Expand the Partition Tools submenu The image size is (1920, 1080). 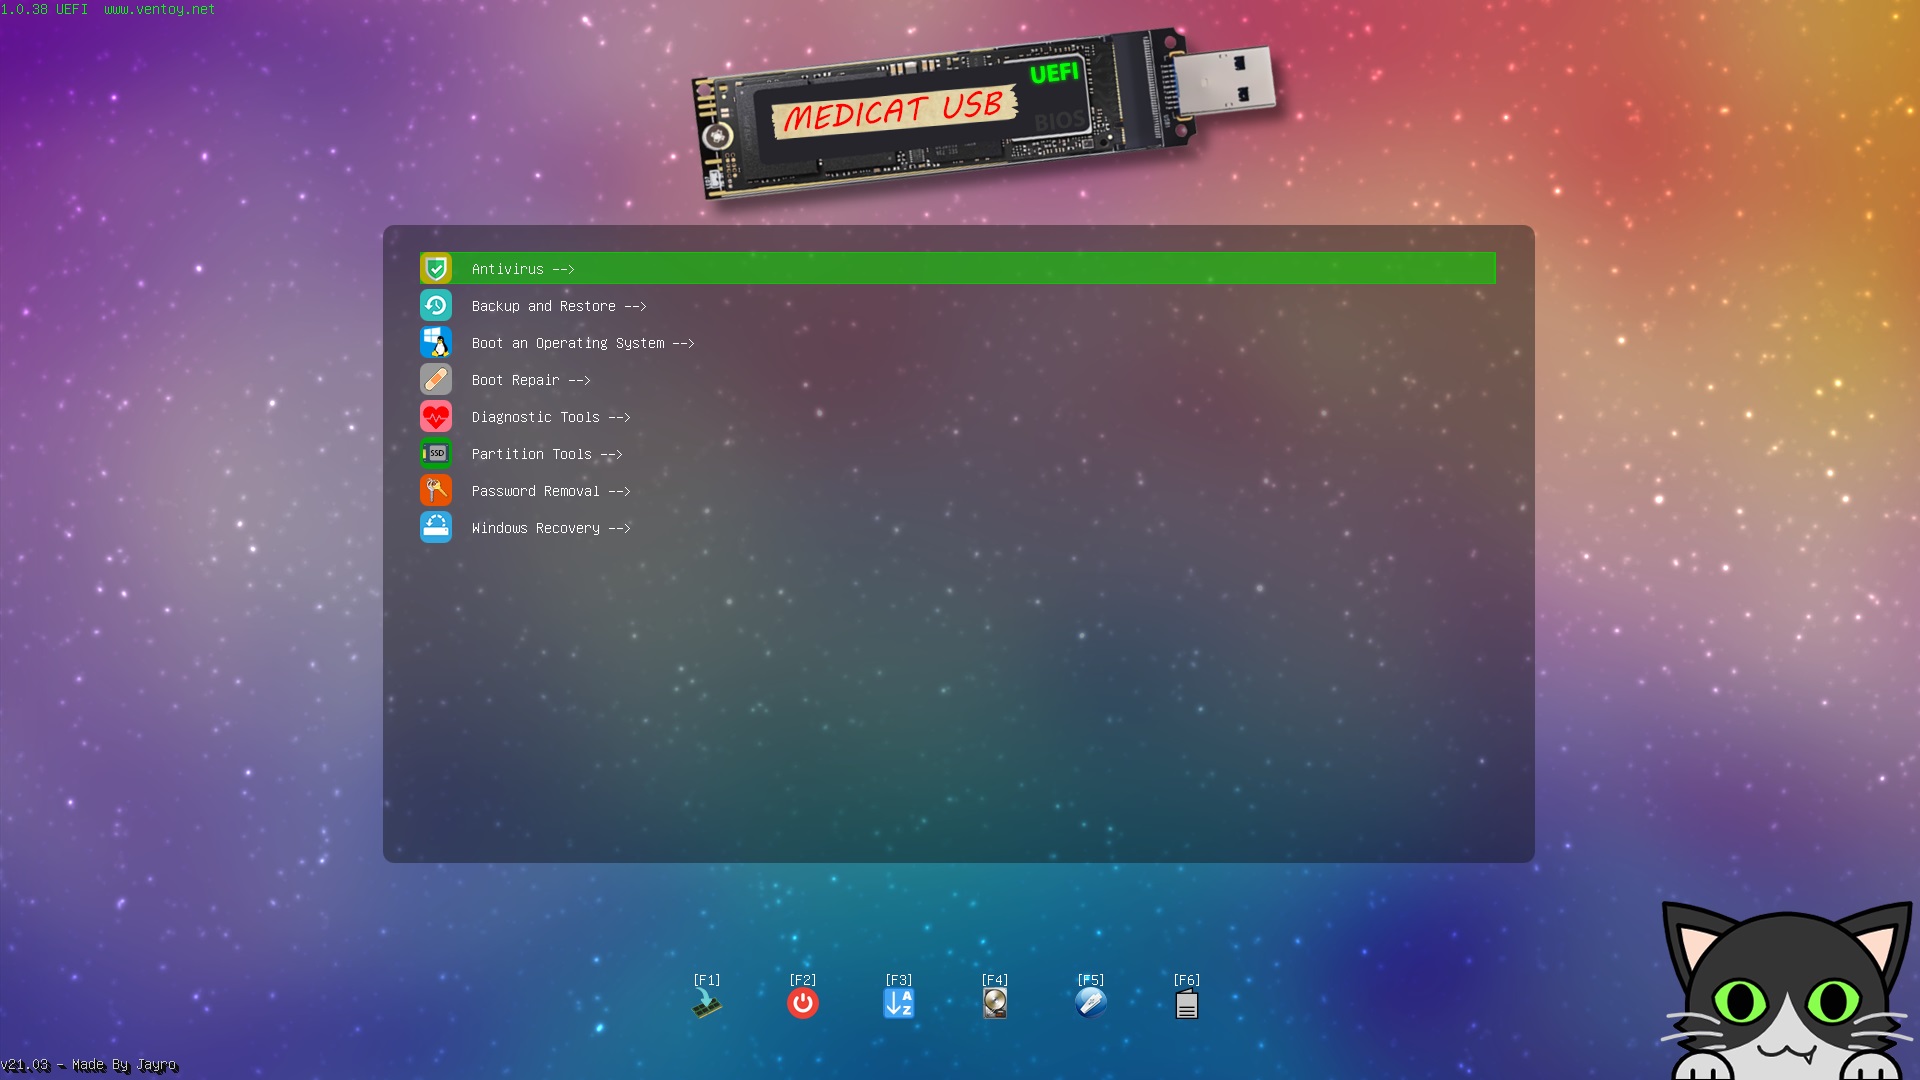click(x=546, y=454)
